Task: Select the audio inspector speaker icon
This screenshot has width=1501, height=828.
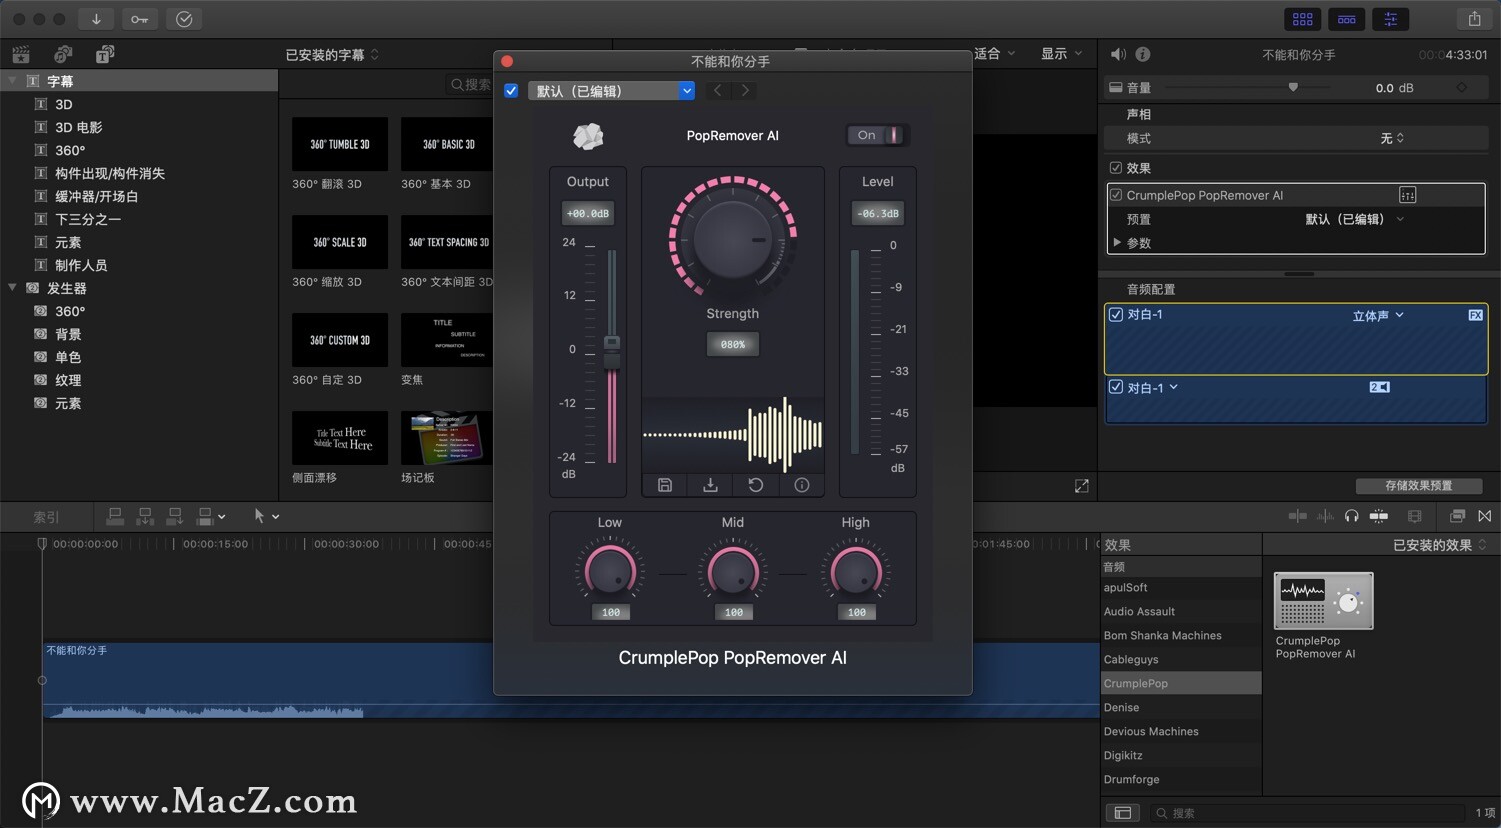Action: [x=1118, y=54]
